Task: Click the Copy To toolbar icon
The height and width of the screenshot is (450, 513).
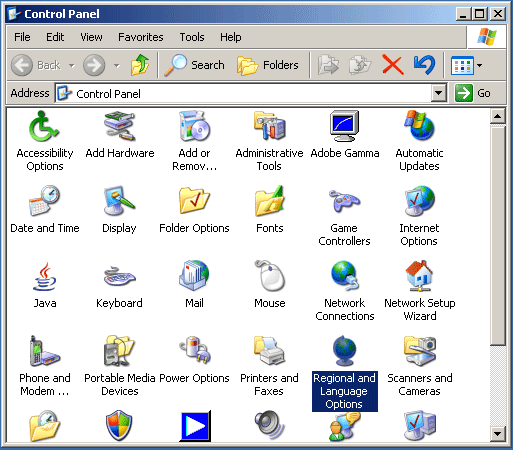Action: [x=360, y=65]
